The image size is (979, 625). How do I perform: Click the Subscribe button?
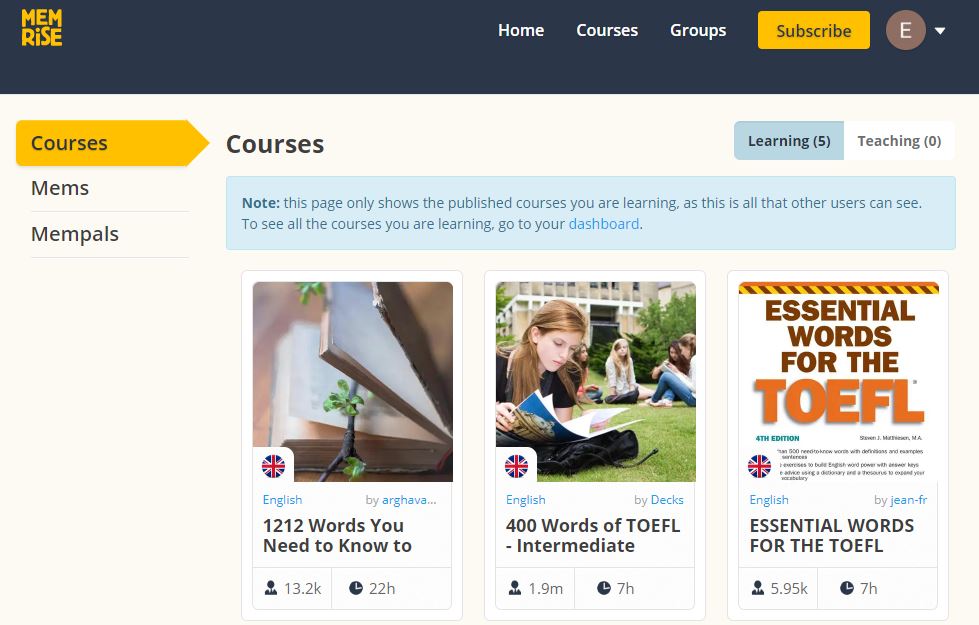pos(814,30)
